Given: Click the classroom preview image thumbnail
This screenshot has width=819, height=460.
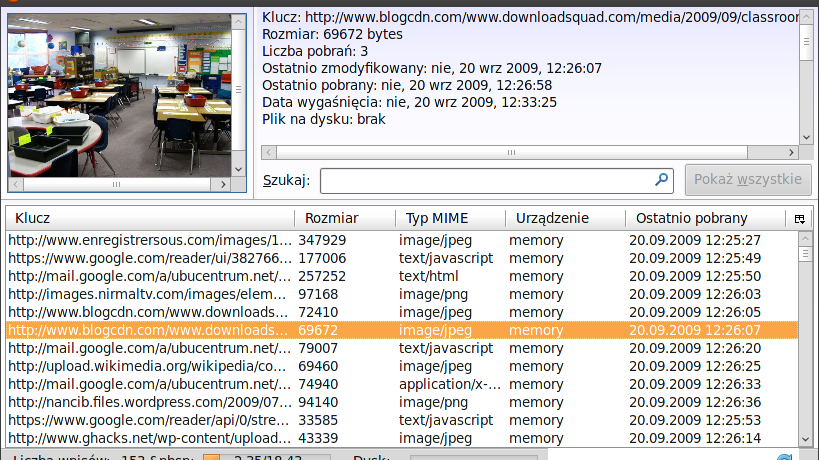Looking at the screenshot, I should pyautogui.click(x=120, y=96).
